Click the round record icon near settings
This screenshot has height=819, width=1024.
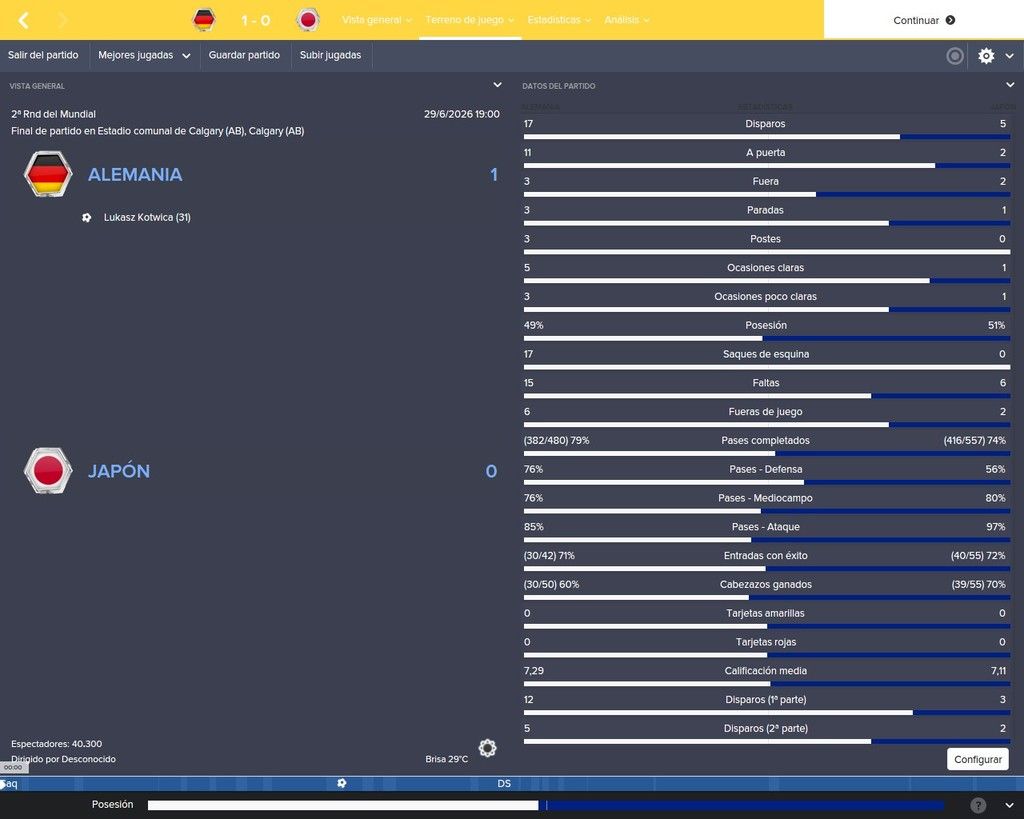point(955,56)
